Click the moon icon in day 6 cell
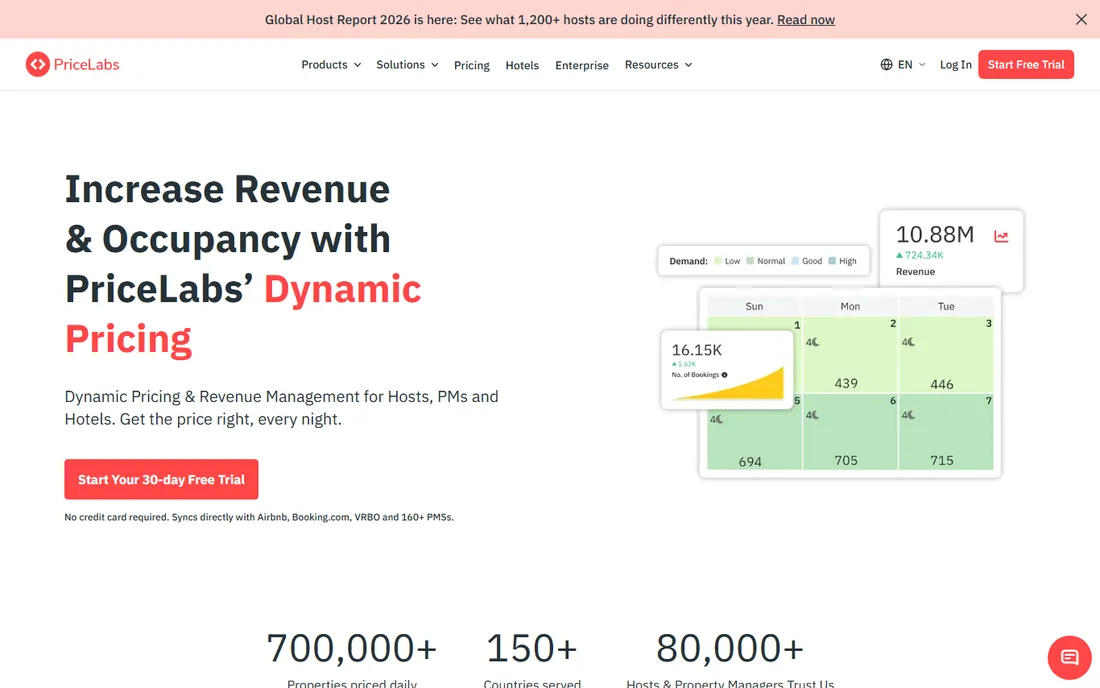Image resolution: width=1100 pixels, height=688 pixels. (816, 415)
